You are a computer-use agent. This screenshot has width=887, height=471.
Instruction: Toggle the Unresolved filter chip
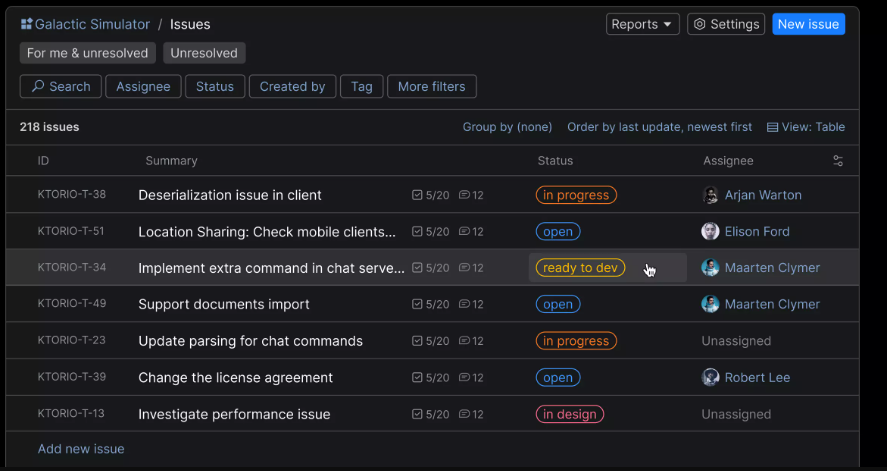pyautogui.click(x=204, y=53)
